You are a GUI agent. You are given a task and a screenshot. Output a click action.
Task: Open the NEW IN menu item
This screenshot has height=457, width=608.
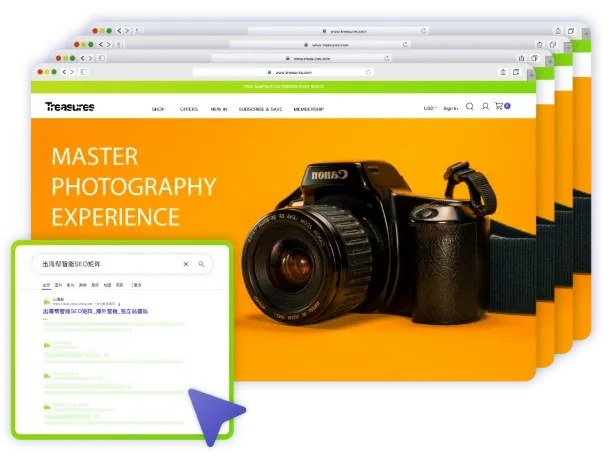pos(219,109)
